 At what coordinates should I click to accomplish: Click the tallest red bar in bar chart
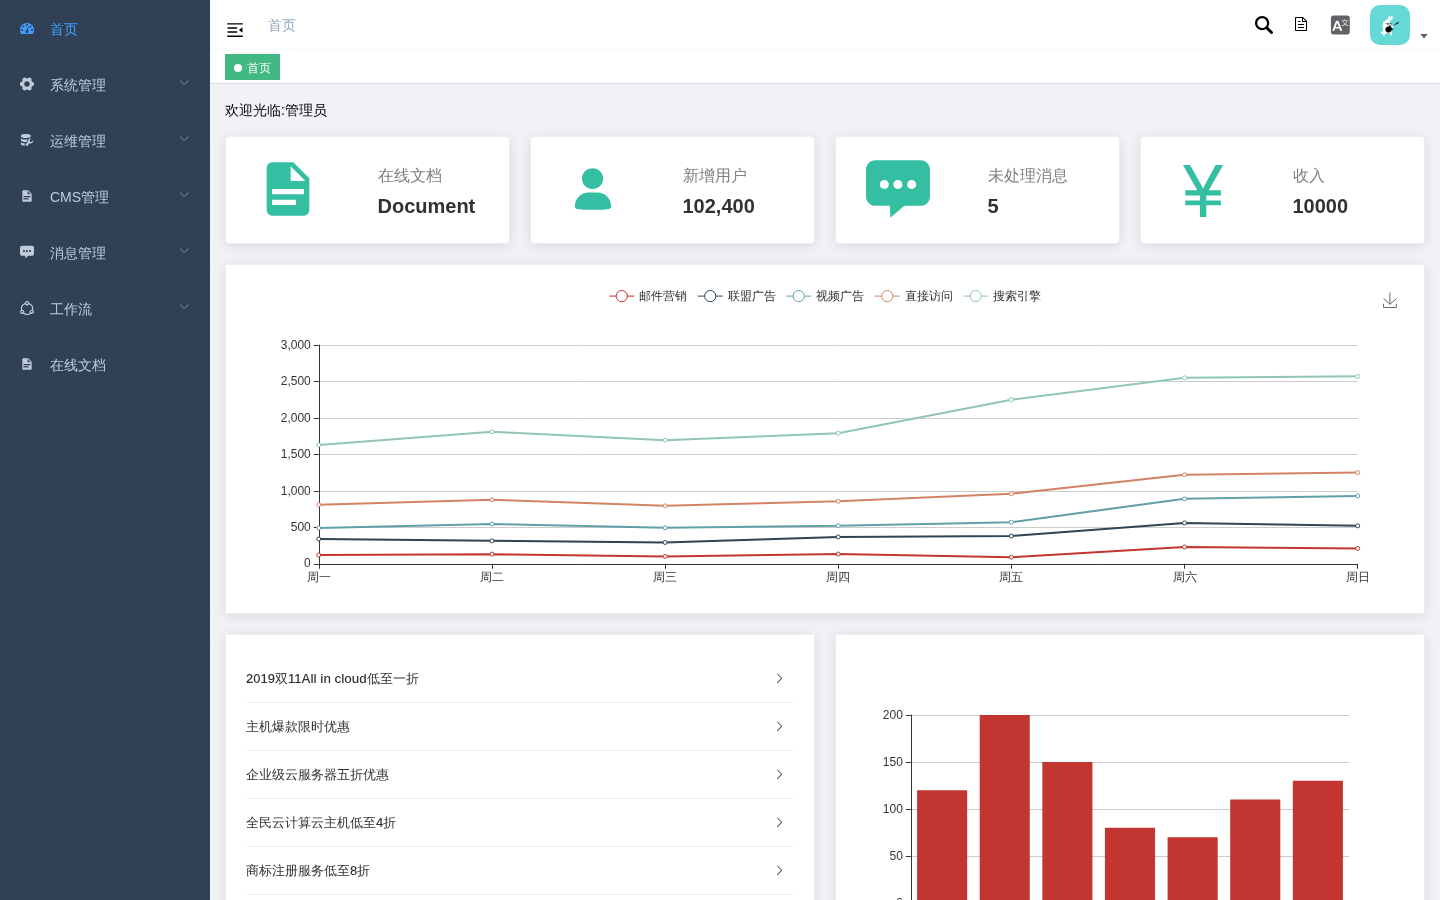tap(1004, 807)
